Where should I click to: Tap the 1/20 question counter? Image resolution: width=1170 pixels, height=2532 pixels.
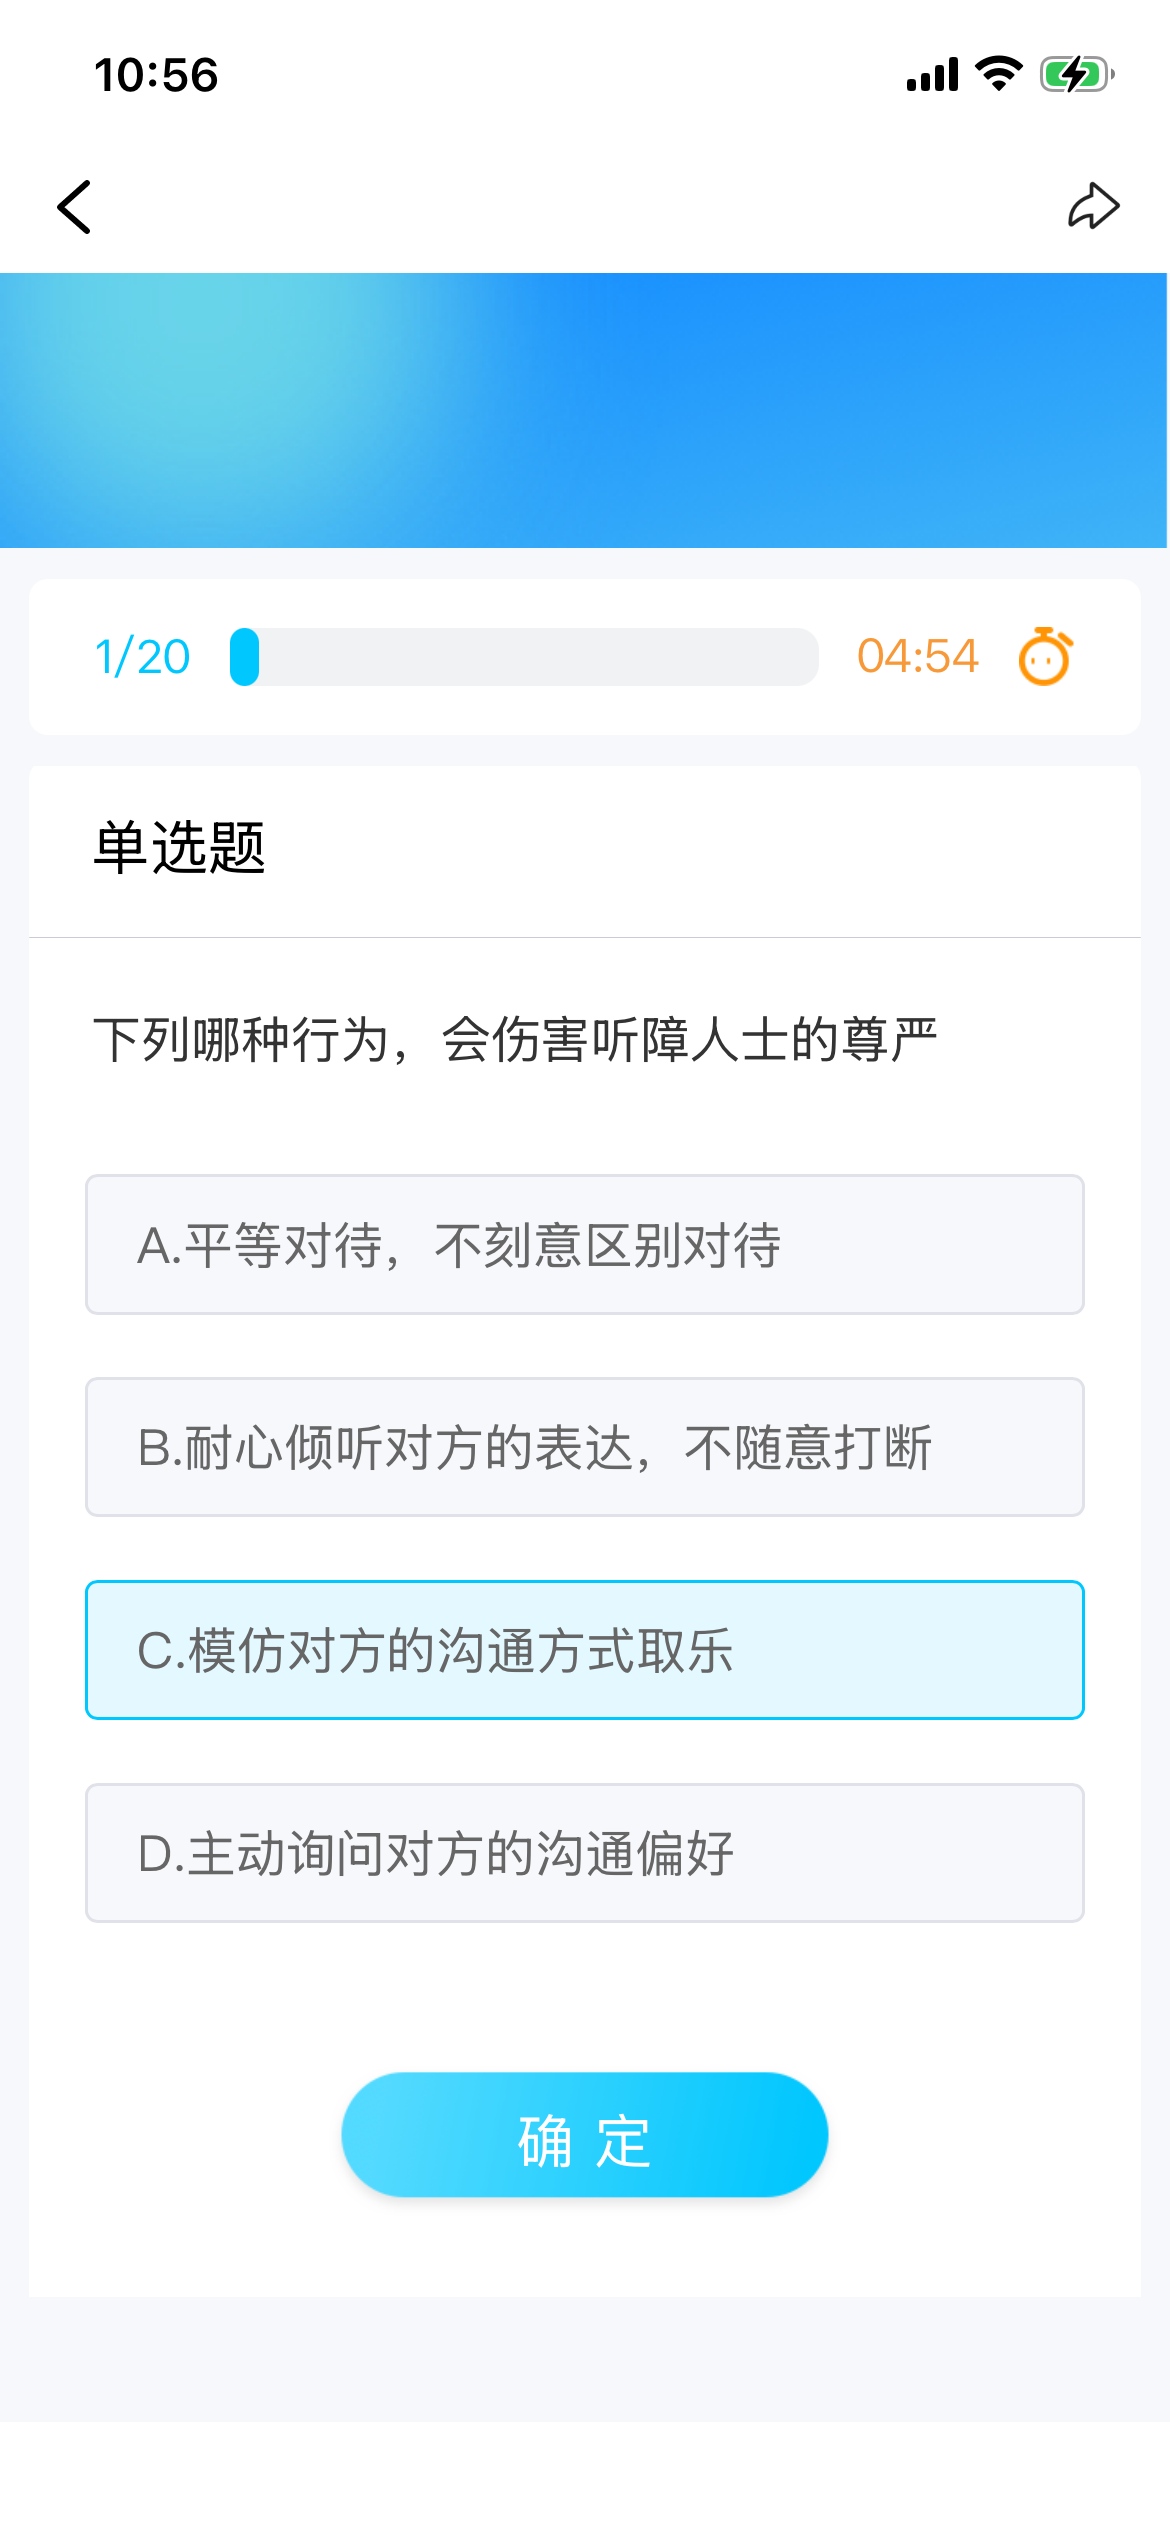click(142, 657)
